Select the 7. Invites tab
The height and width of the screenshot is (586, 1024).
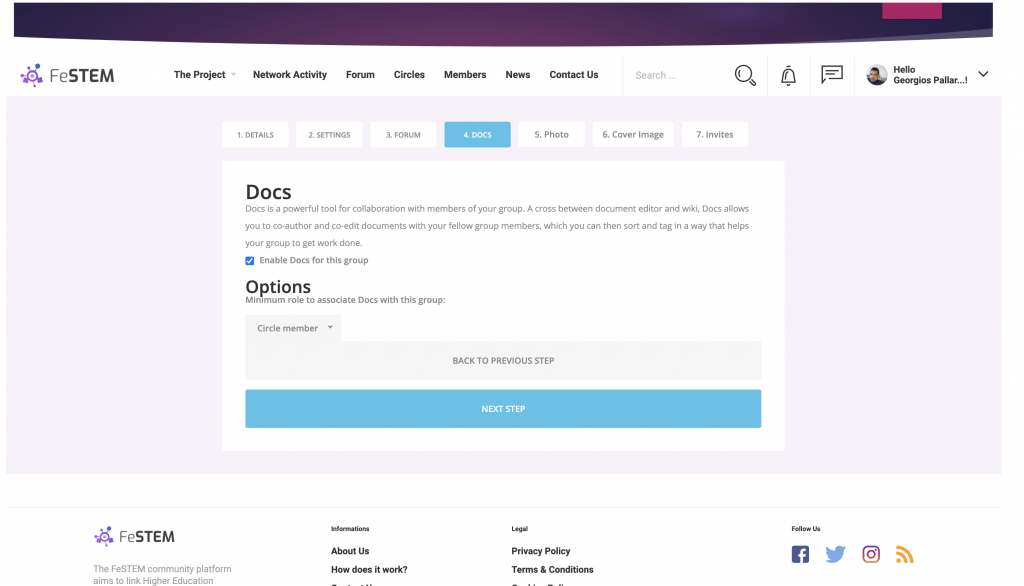pos(714,135)
